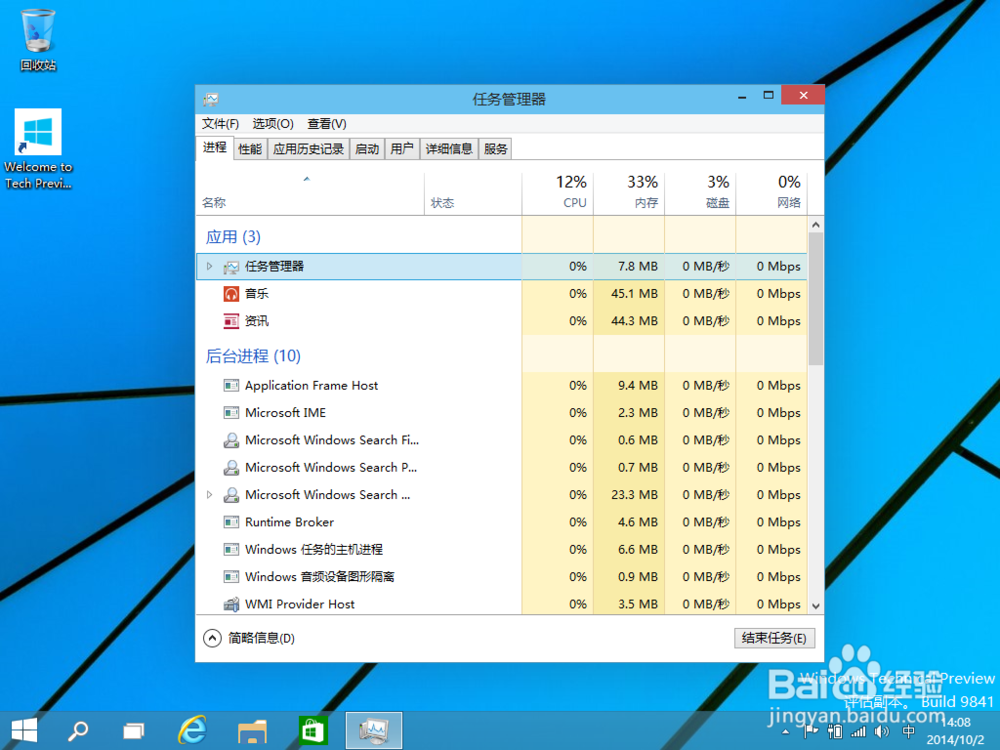Screen dimensions: 1000x750
Task: Click the scrollbar down arrow
Action: point(815,605)
